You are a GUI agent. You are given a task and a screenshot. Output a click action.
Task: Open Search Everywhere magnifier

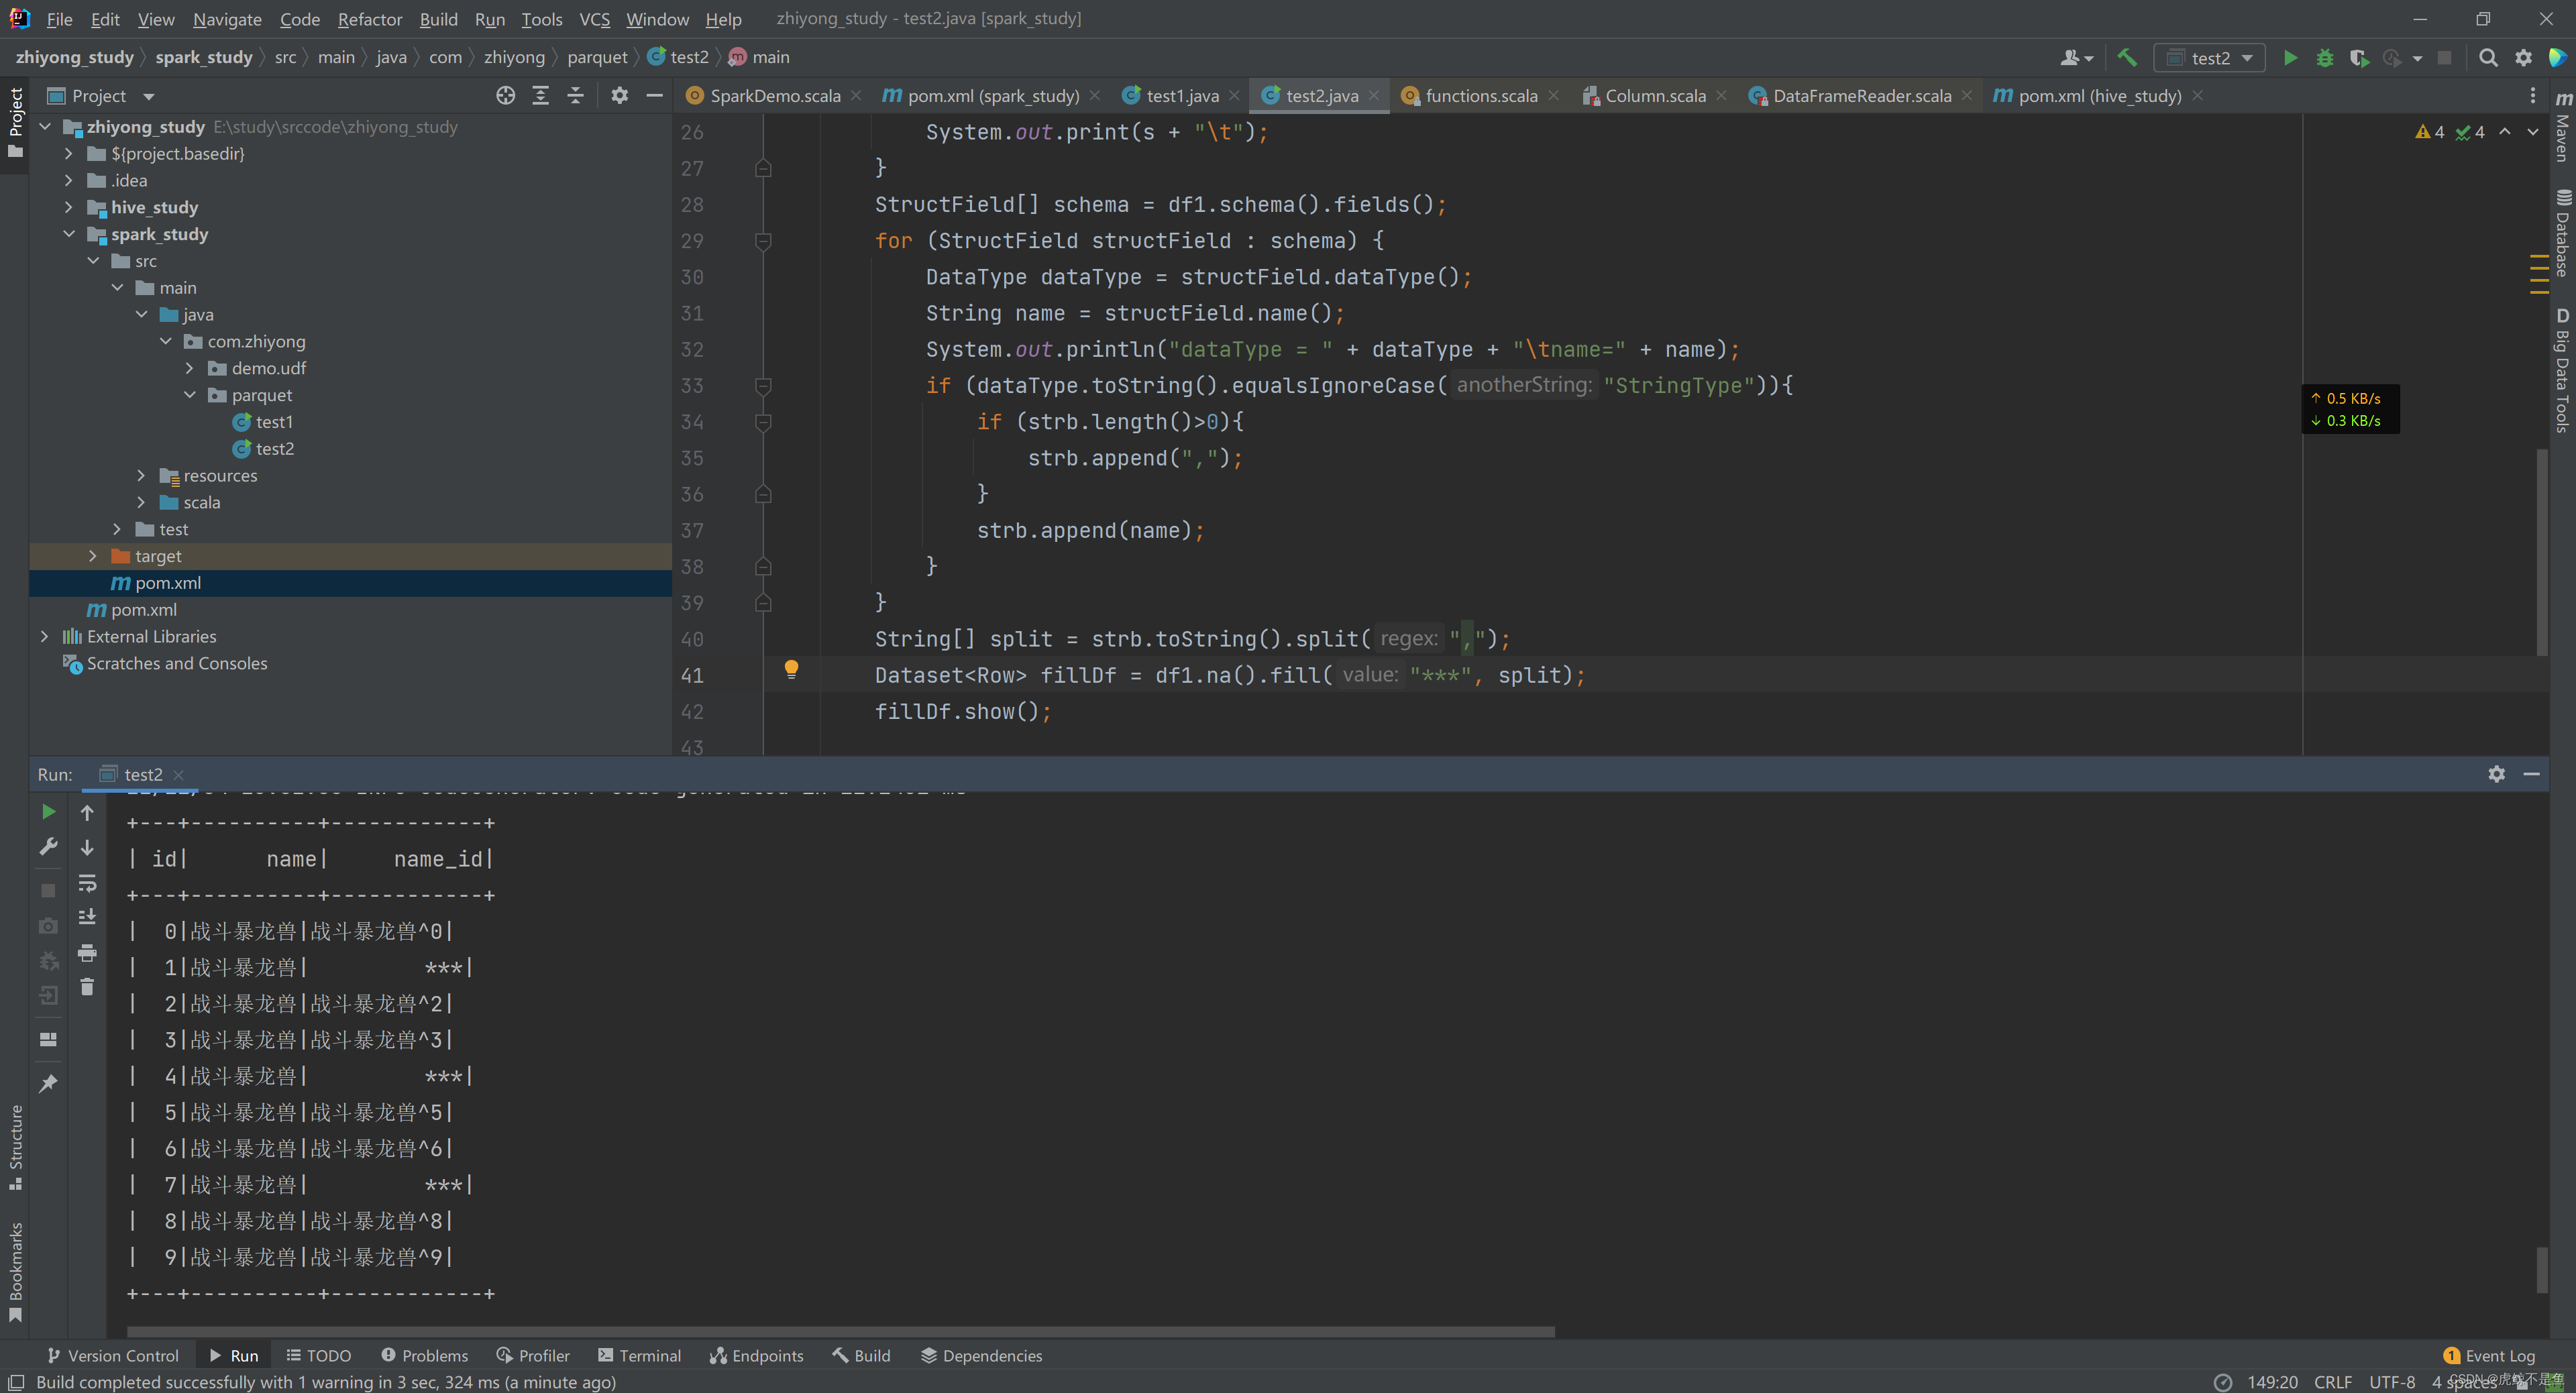[2489, 58]
